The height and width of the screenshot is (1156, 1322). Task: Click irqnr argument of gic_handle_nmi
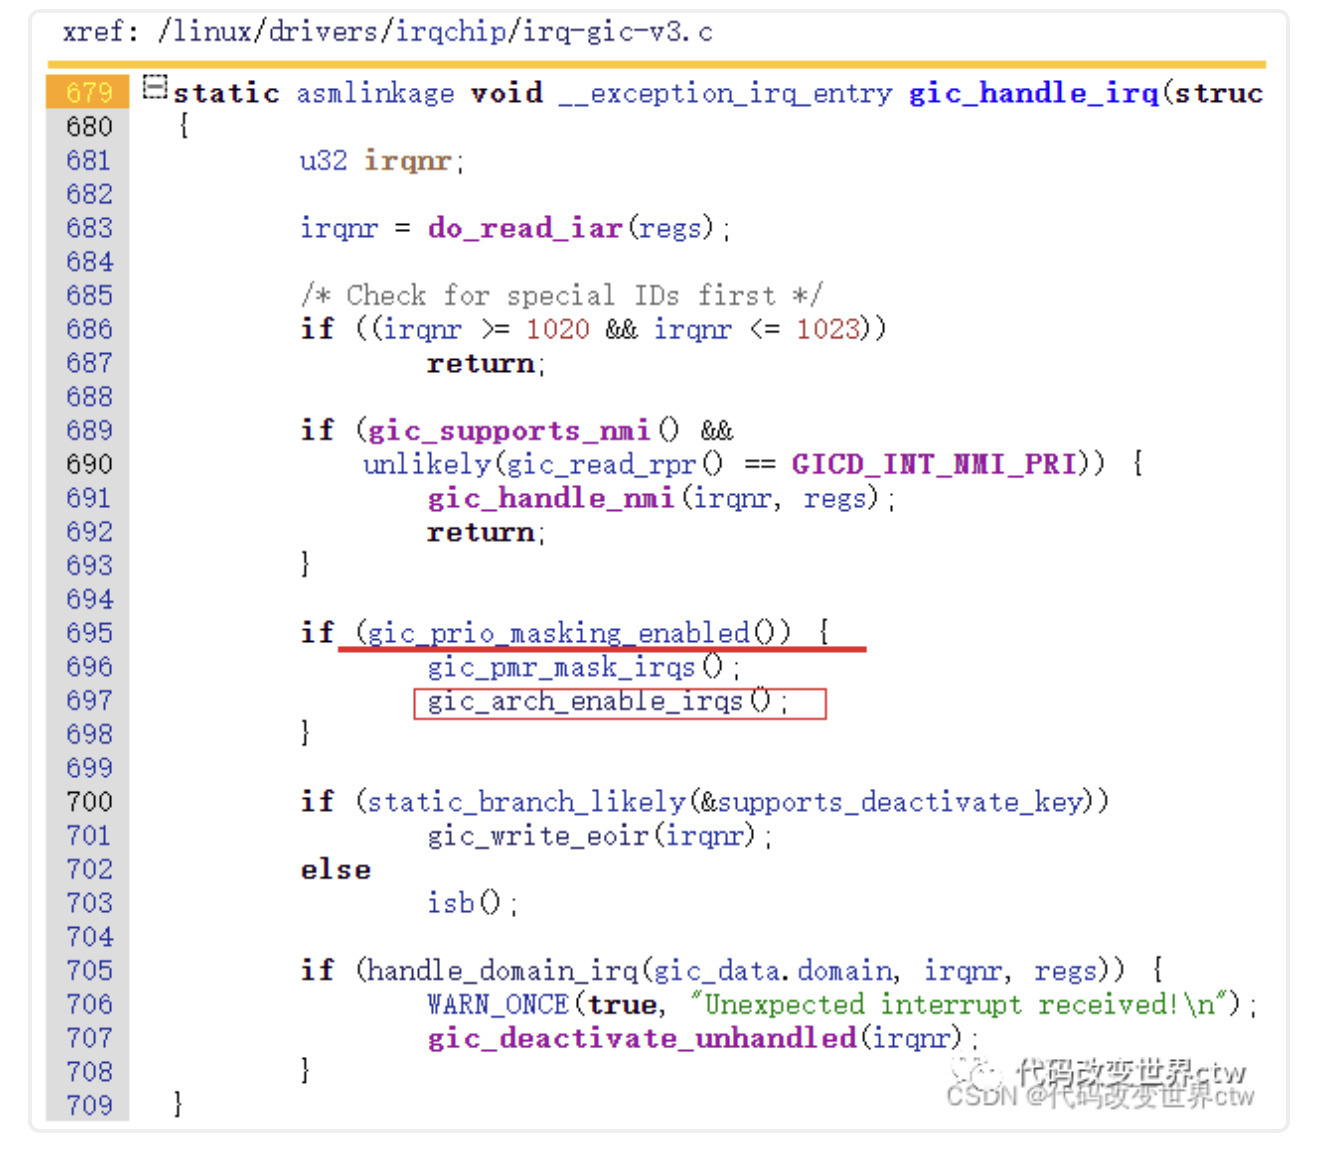[x=733, y=498]
